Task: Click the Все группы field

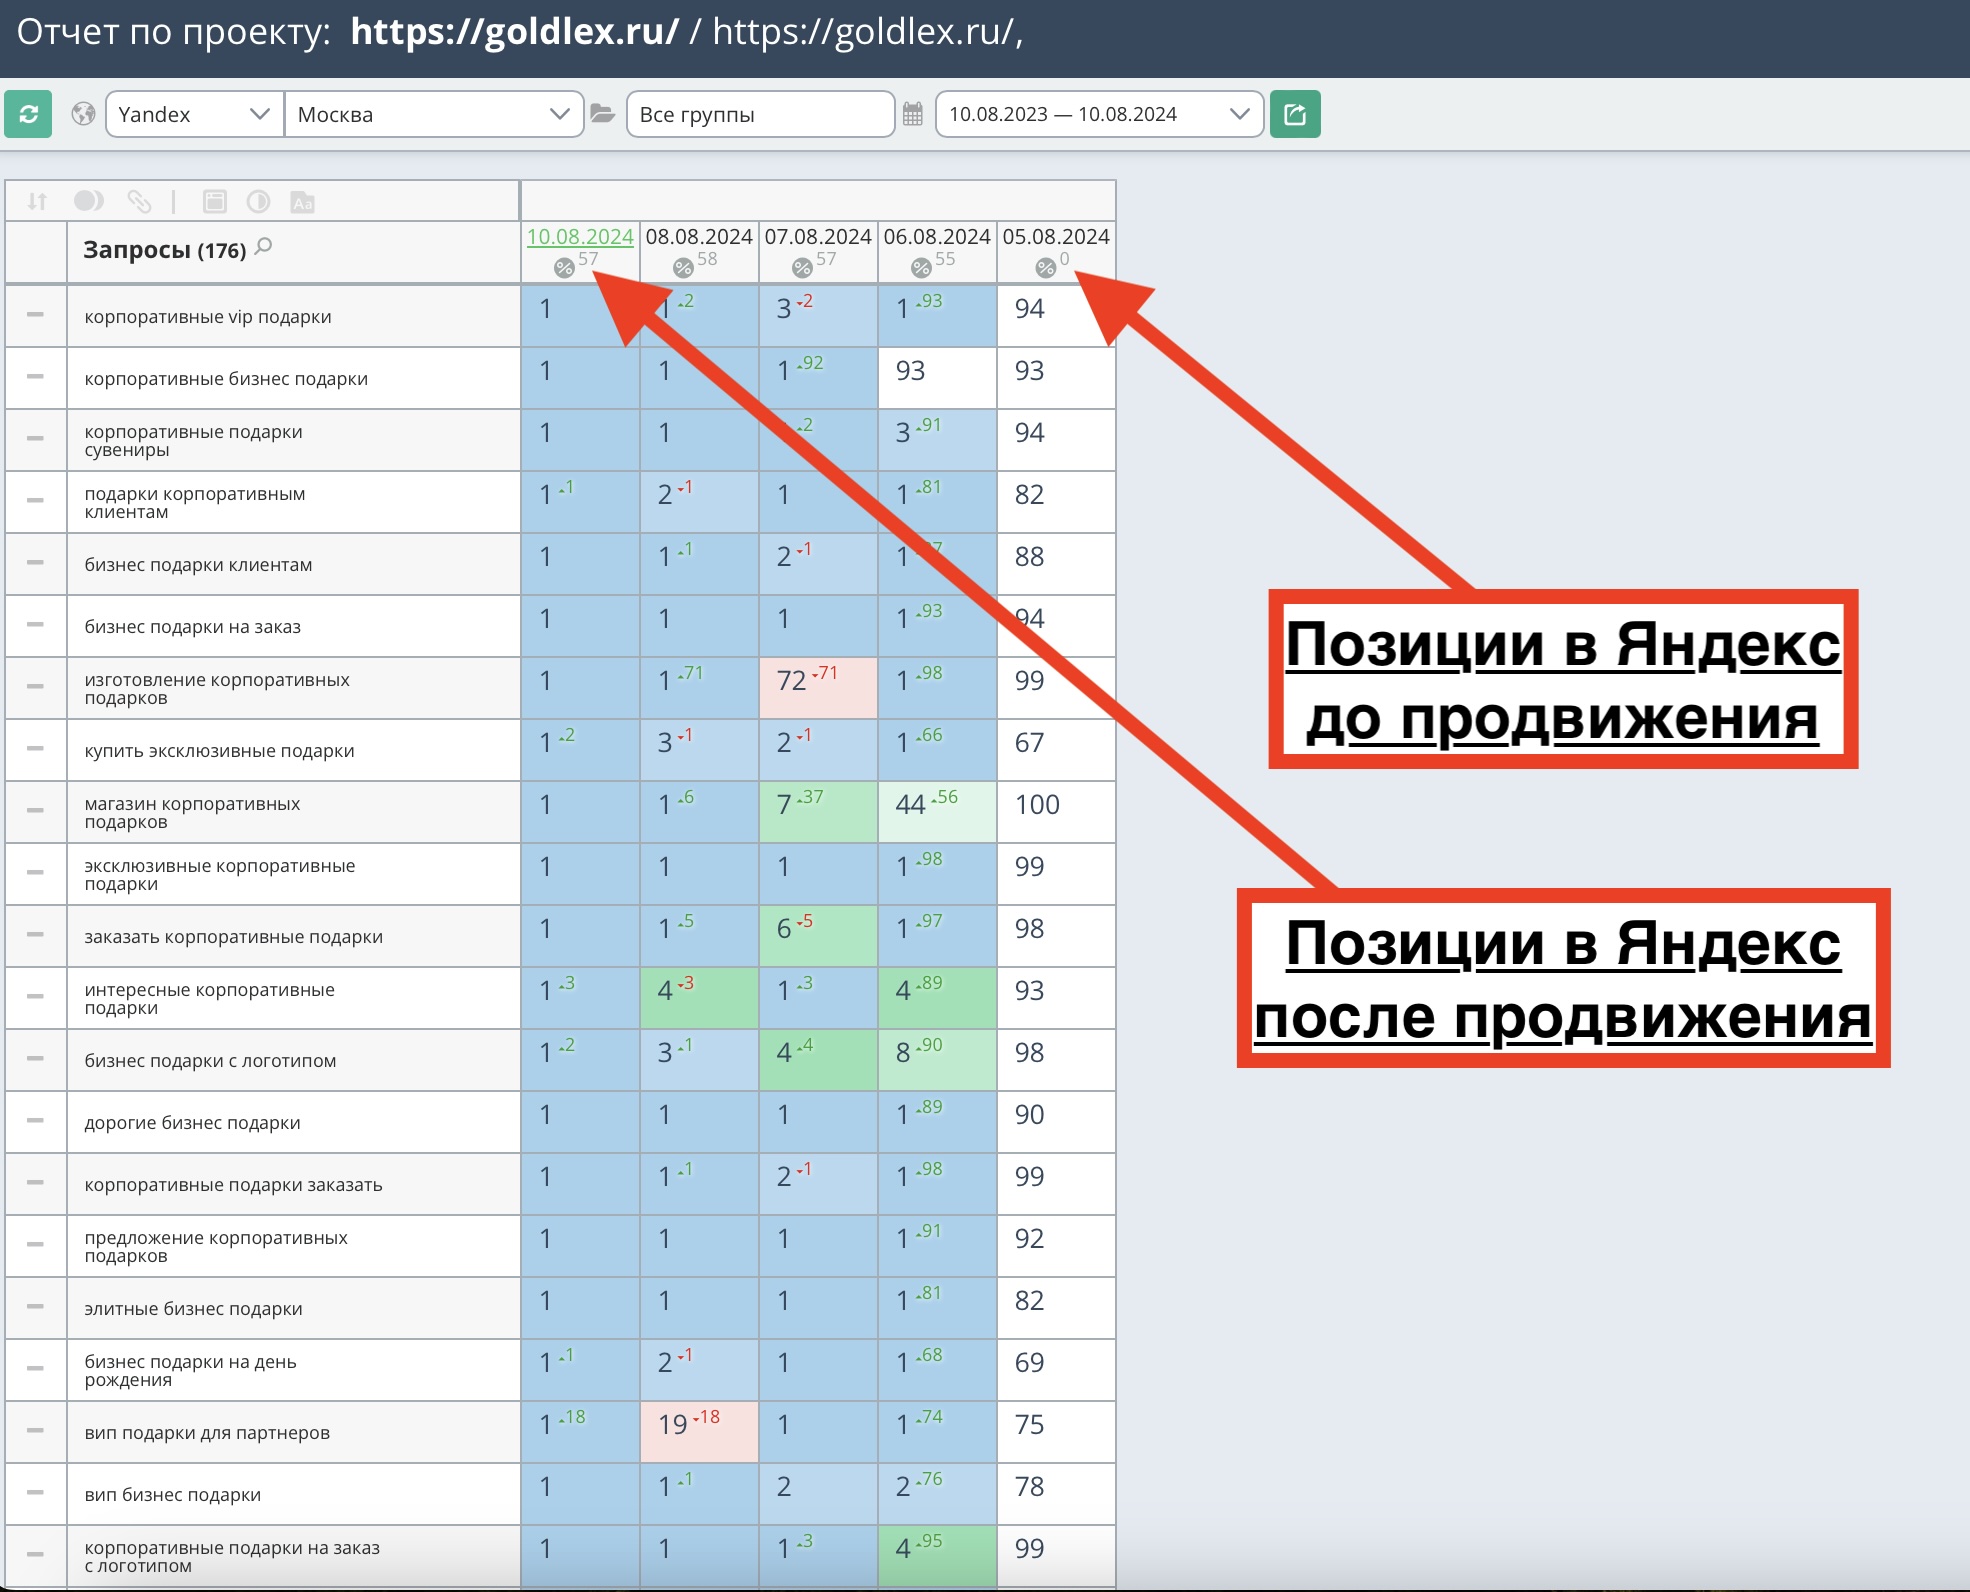Action: click(760, 114)
